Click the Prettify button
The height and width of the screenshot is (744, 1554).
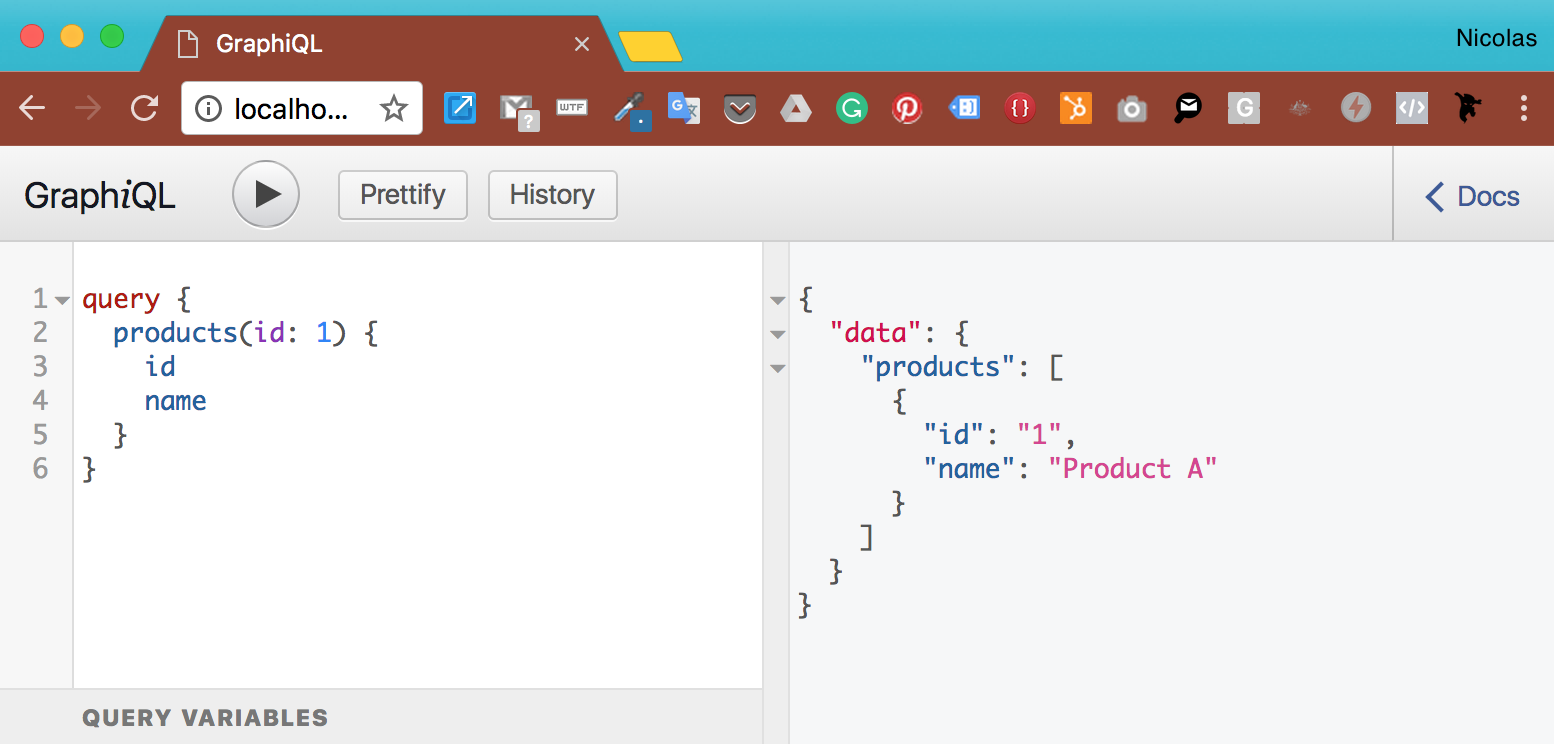click(402, 194)
